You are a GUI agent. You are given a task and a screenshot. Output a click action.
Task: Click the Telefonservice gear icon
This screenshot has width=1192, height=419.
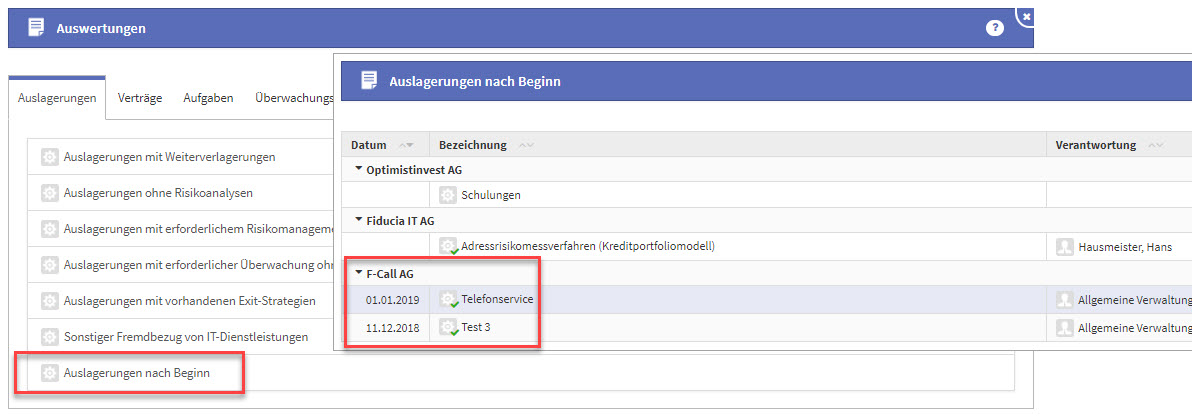(x=449, y=300)
